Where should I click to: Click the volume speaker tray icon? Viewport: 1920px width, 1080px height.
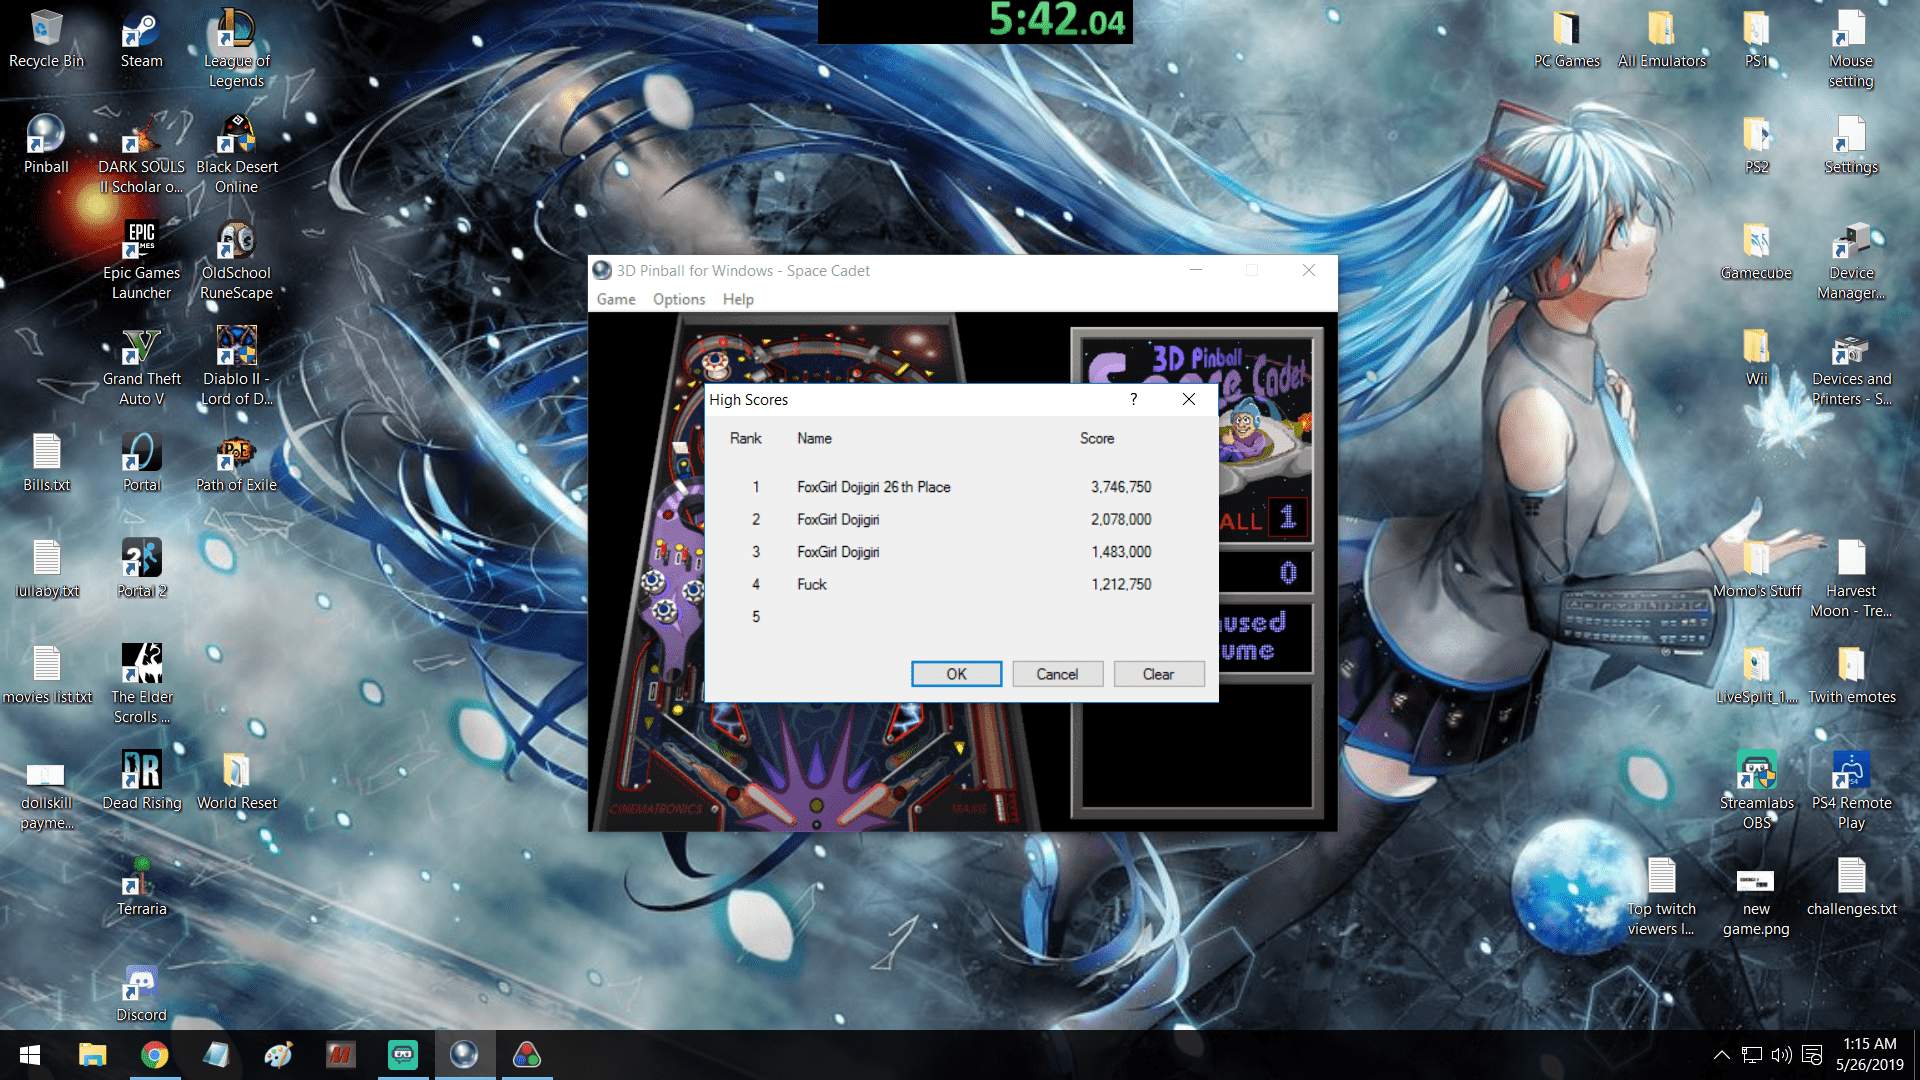pos(1781,1055)
